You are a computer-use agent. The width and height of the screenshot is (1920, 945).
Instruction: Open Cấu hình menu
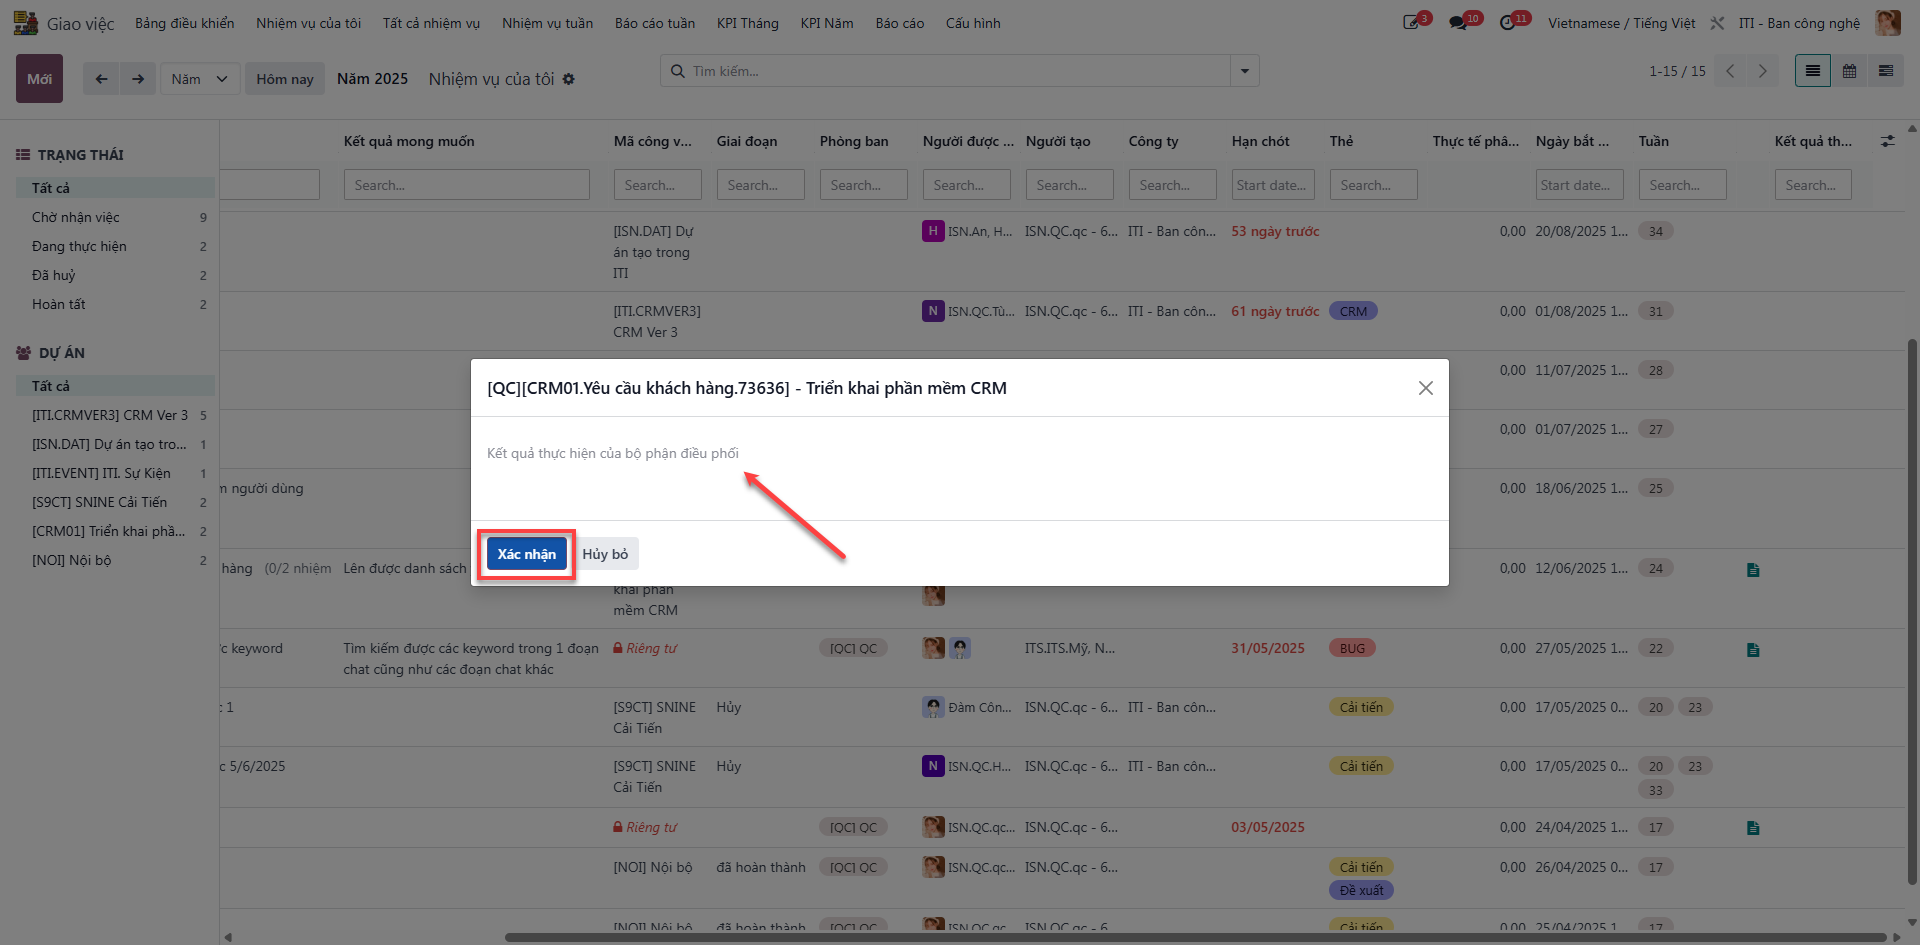[x=973, y=23]
